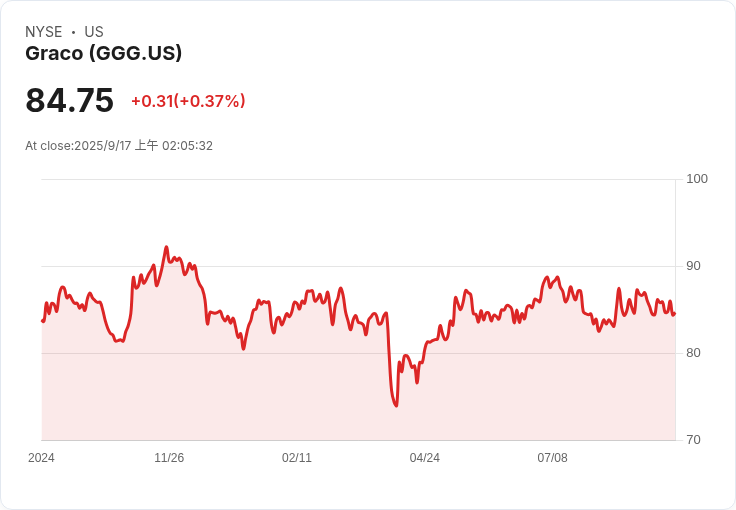The image size is (736, 510).
Task: Click the 70 y-axis price label
Action: click(693, 440)
